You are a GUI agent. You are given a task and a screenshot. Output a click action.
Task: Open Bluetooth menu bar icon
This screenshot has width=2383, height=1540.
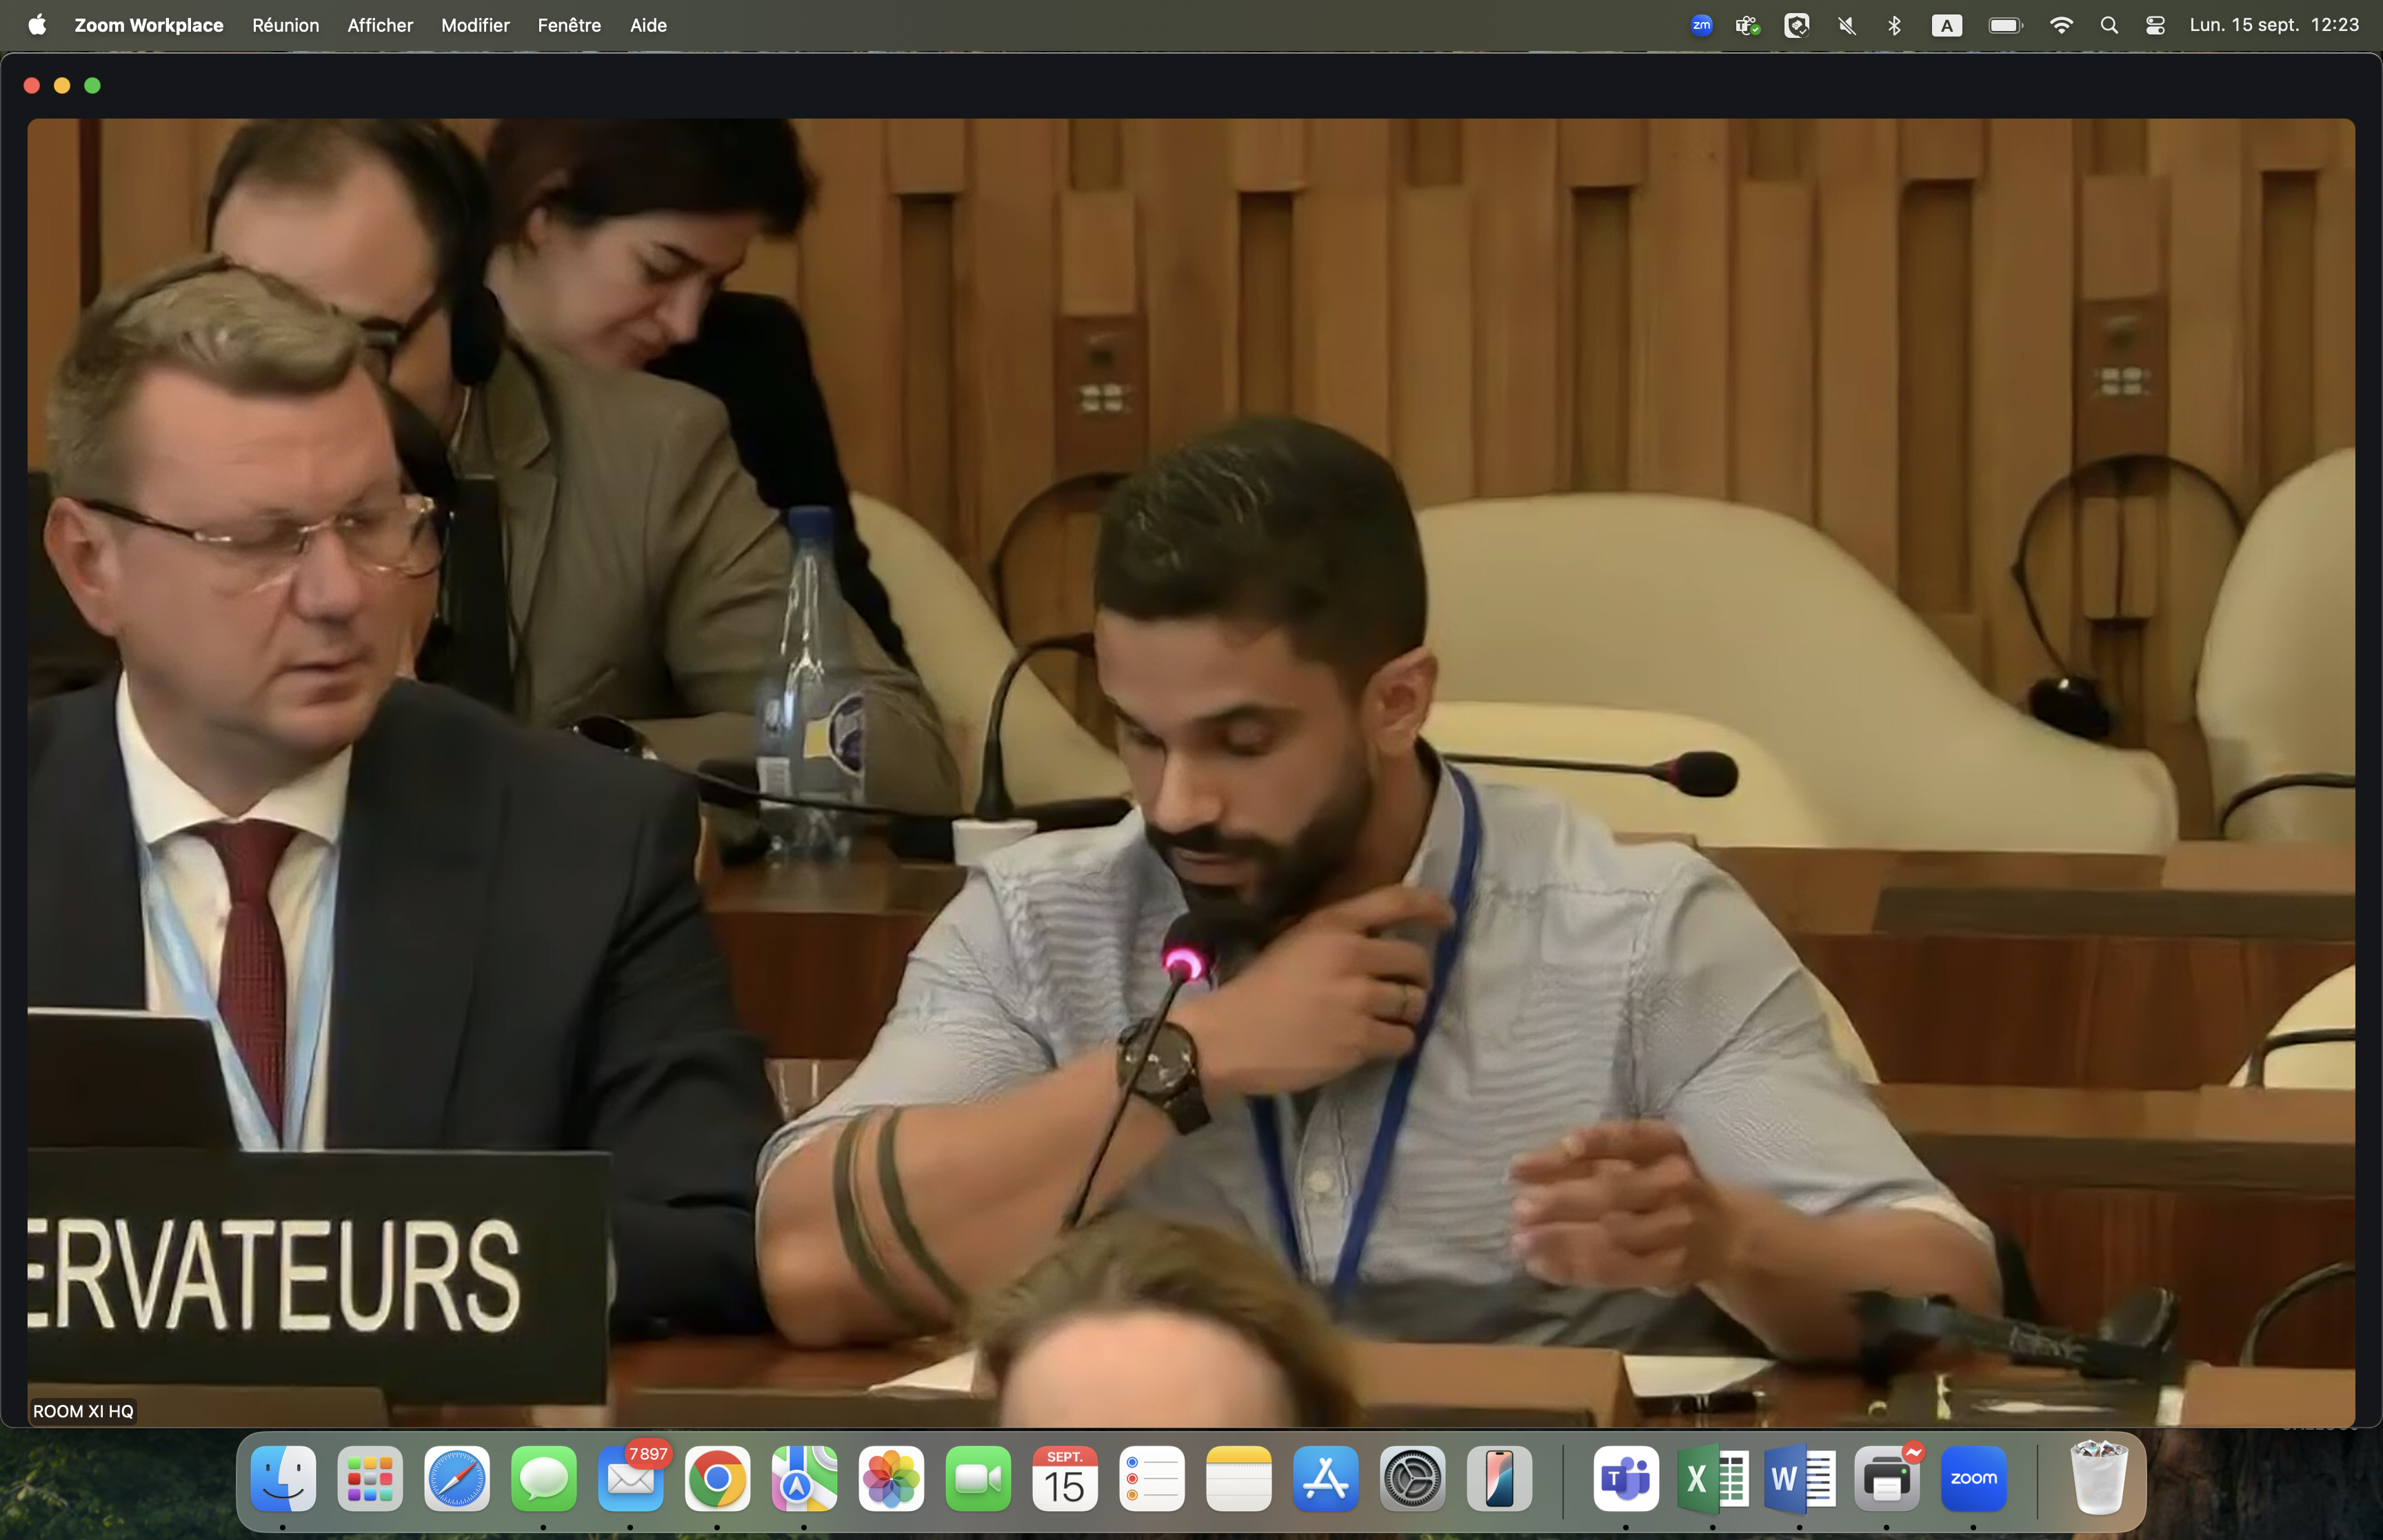pyautogui.click(x=1894, y=25)
